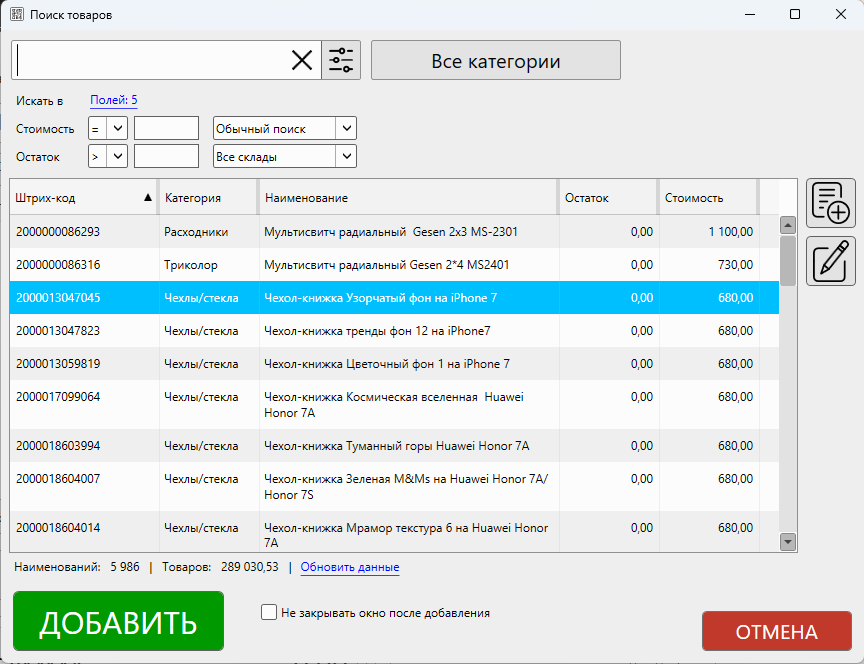Sort by the Наименование column header

point(407,198)
